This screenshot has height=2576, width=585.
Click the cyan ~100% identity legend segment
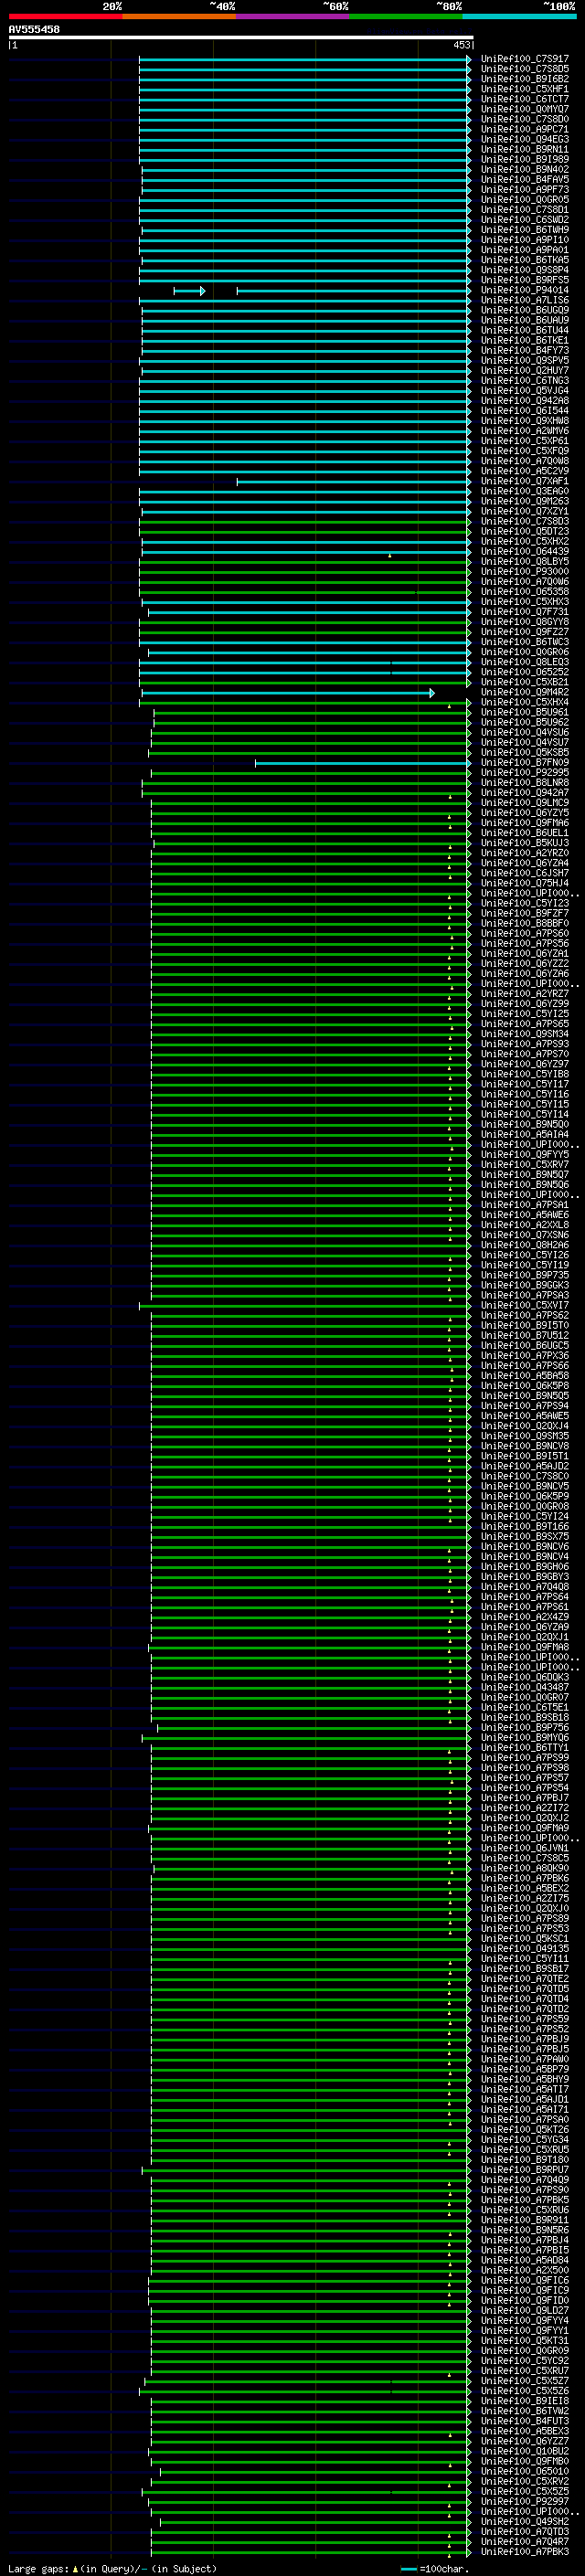point(519,16)
